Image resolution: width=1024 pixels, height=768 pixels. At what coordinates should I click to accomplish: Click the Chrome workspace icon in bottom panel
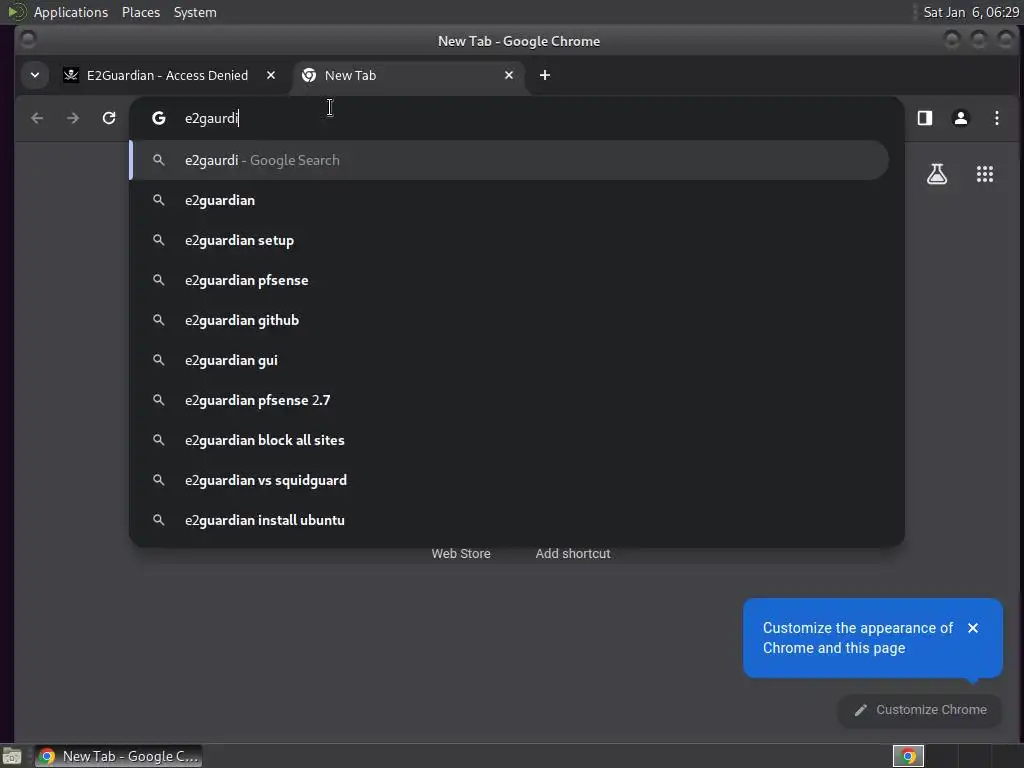[x=908, y=756]
